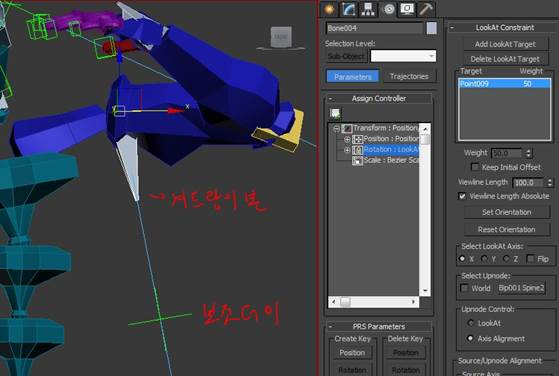This screenshot has width=559, height=376.
Task: Open the Display command panel tab
Action: (407, 9)
